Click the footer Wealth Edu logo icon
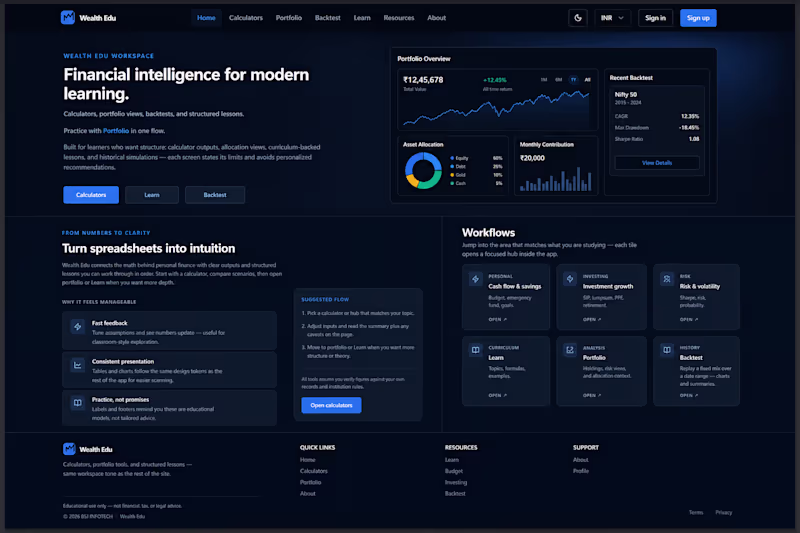Image resolution: width=800 pixels, height=533 pixels. click(69, 449)
